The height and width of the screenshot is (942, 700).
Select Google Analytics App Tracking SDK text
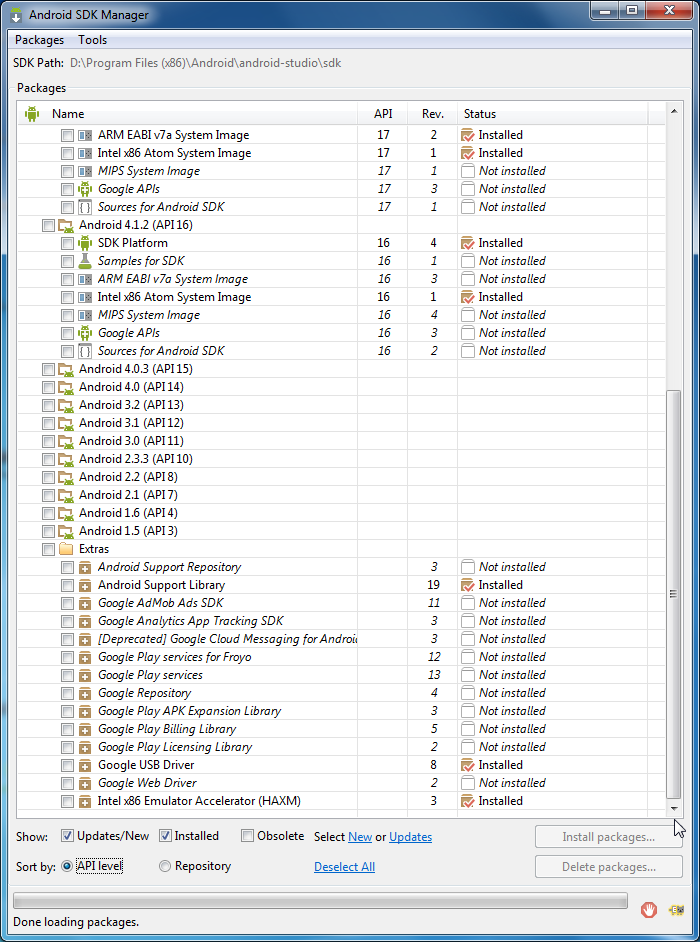click(190, 621)
